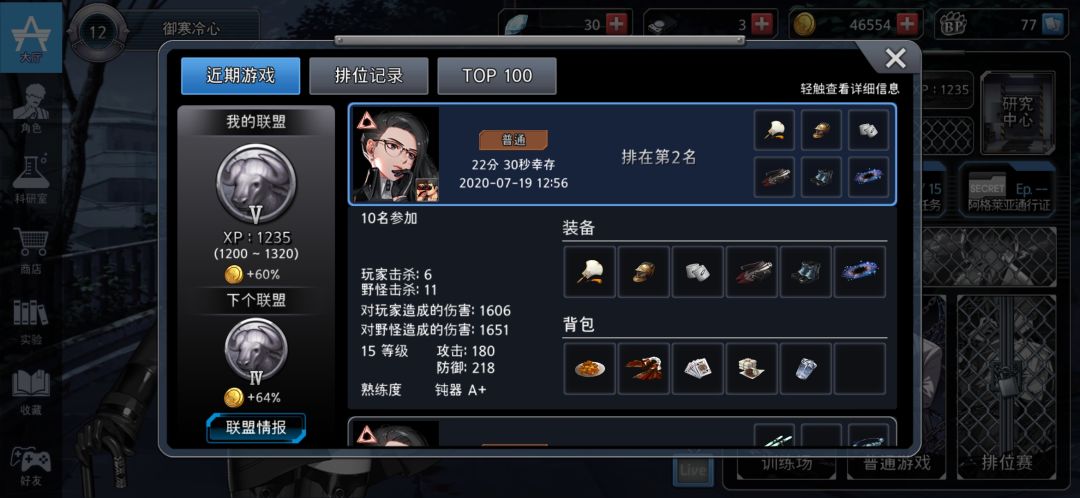1080x498 pixels.
Task: Open the 角色 character sidebar icon
Action: coord(31,110)
